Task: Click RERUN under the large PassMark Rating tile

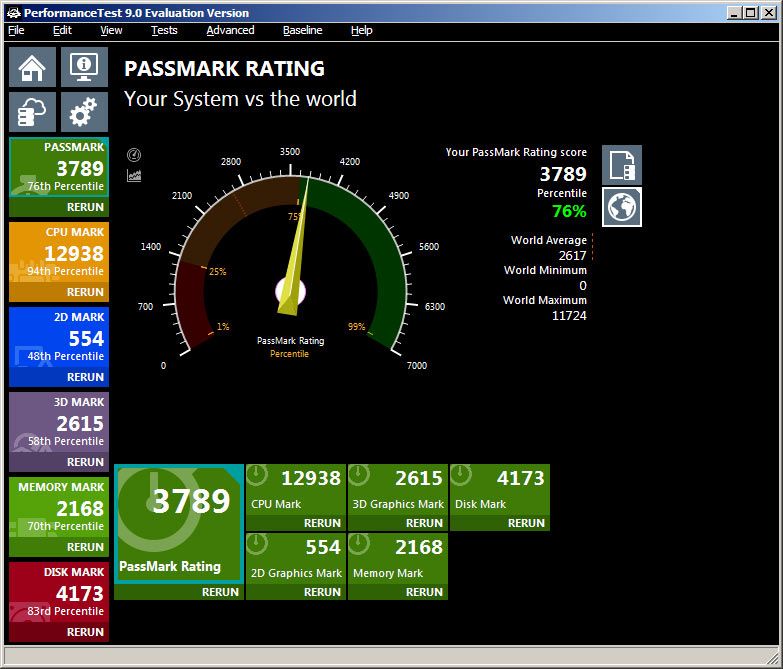Action: coord(220,592)
